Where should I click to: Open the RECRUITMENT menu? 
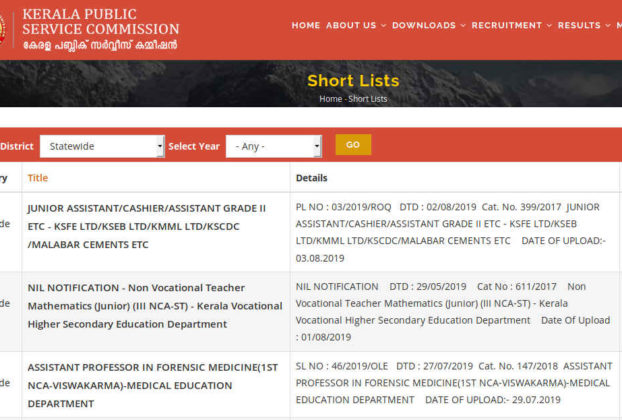[507, 25]
